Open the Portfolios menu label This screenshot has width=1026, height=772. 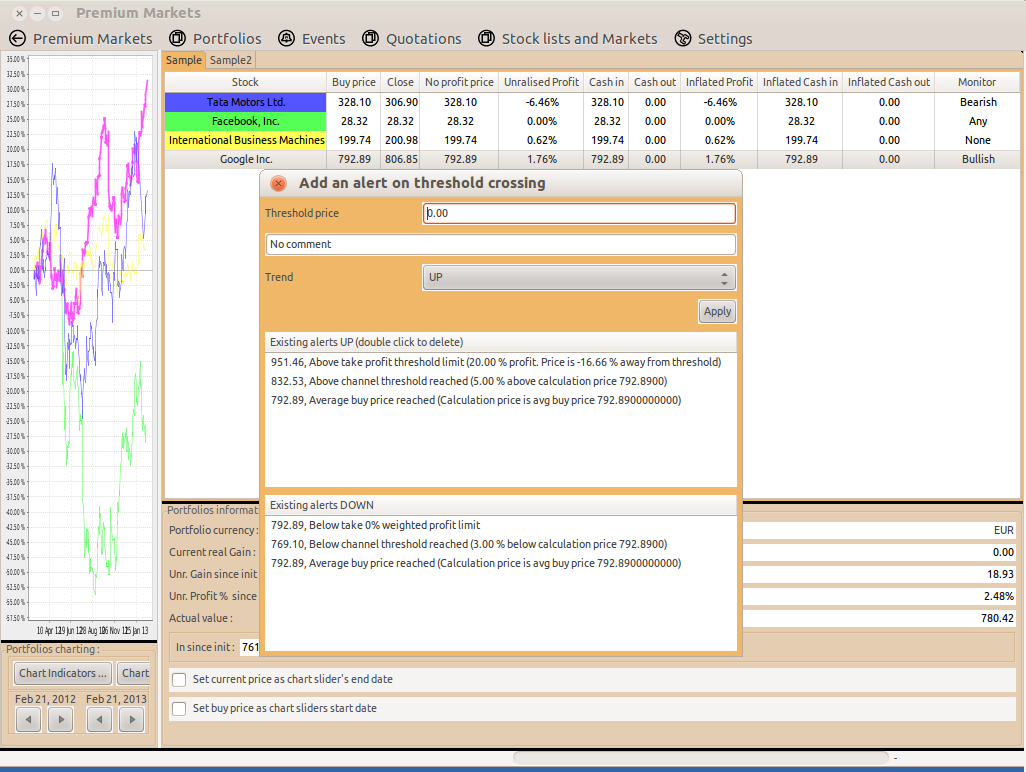227,39
